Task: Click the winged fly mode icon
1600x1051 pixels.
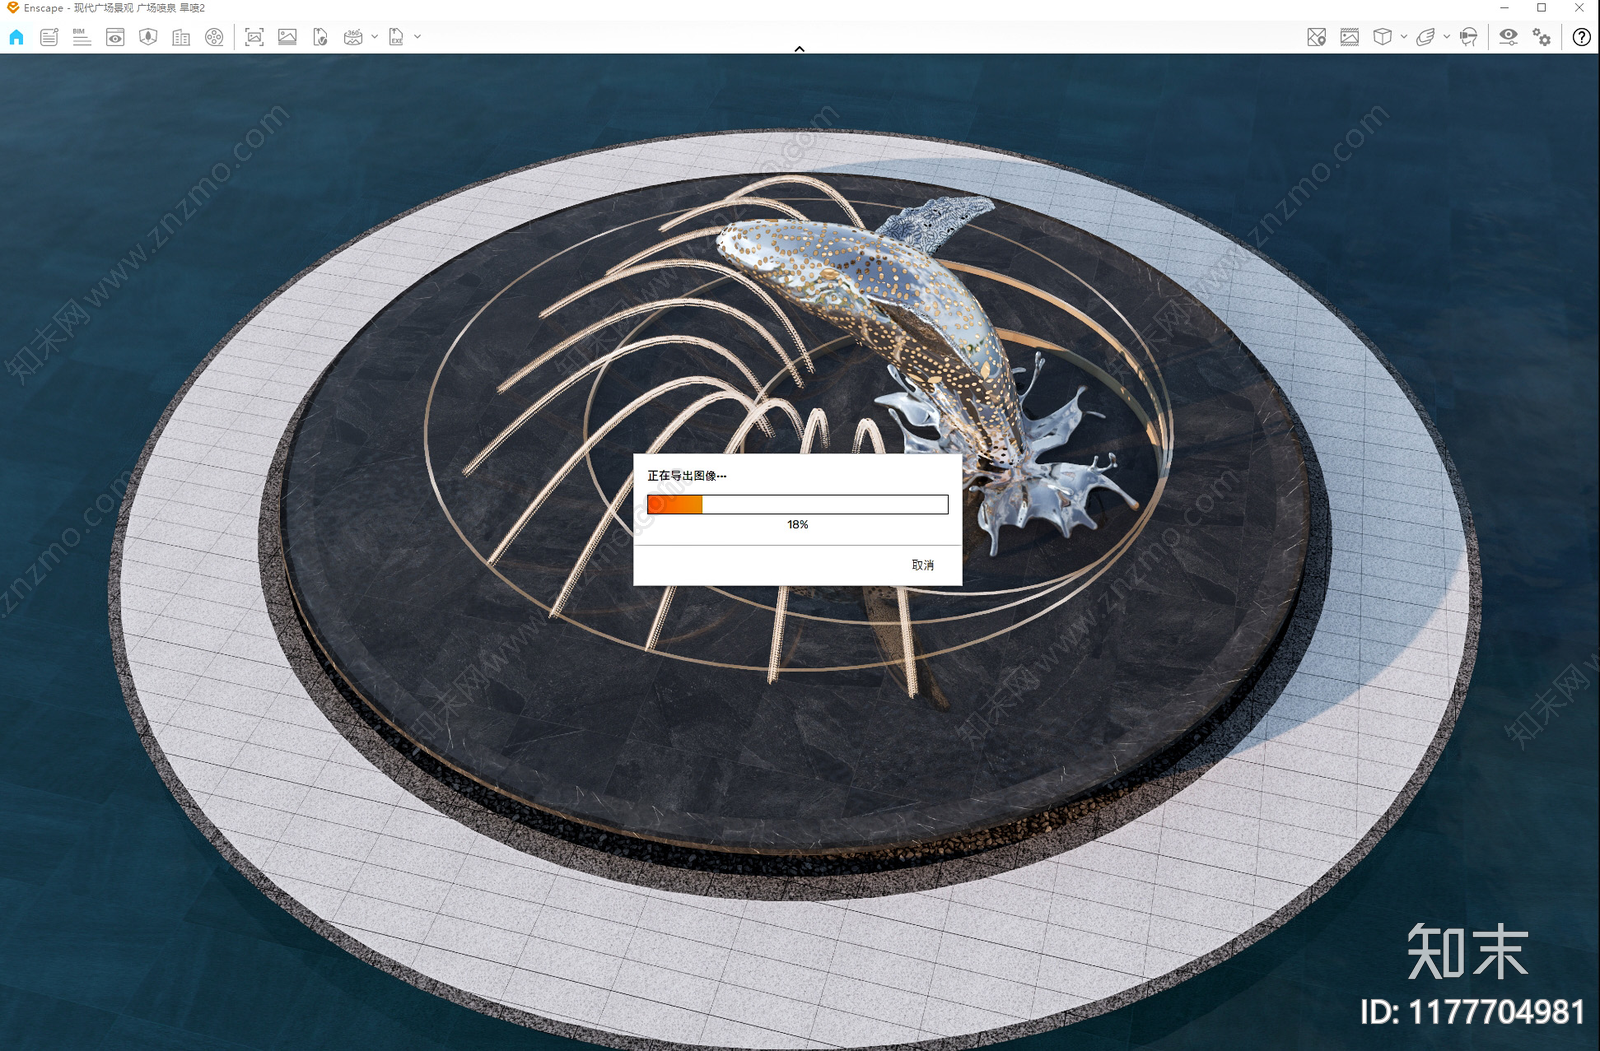Action: [x=1426, y=37]
